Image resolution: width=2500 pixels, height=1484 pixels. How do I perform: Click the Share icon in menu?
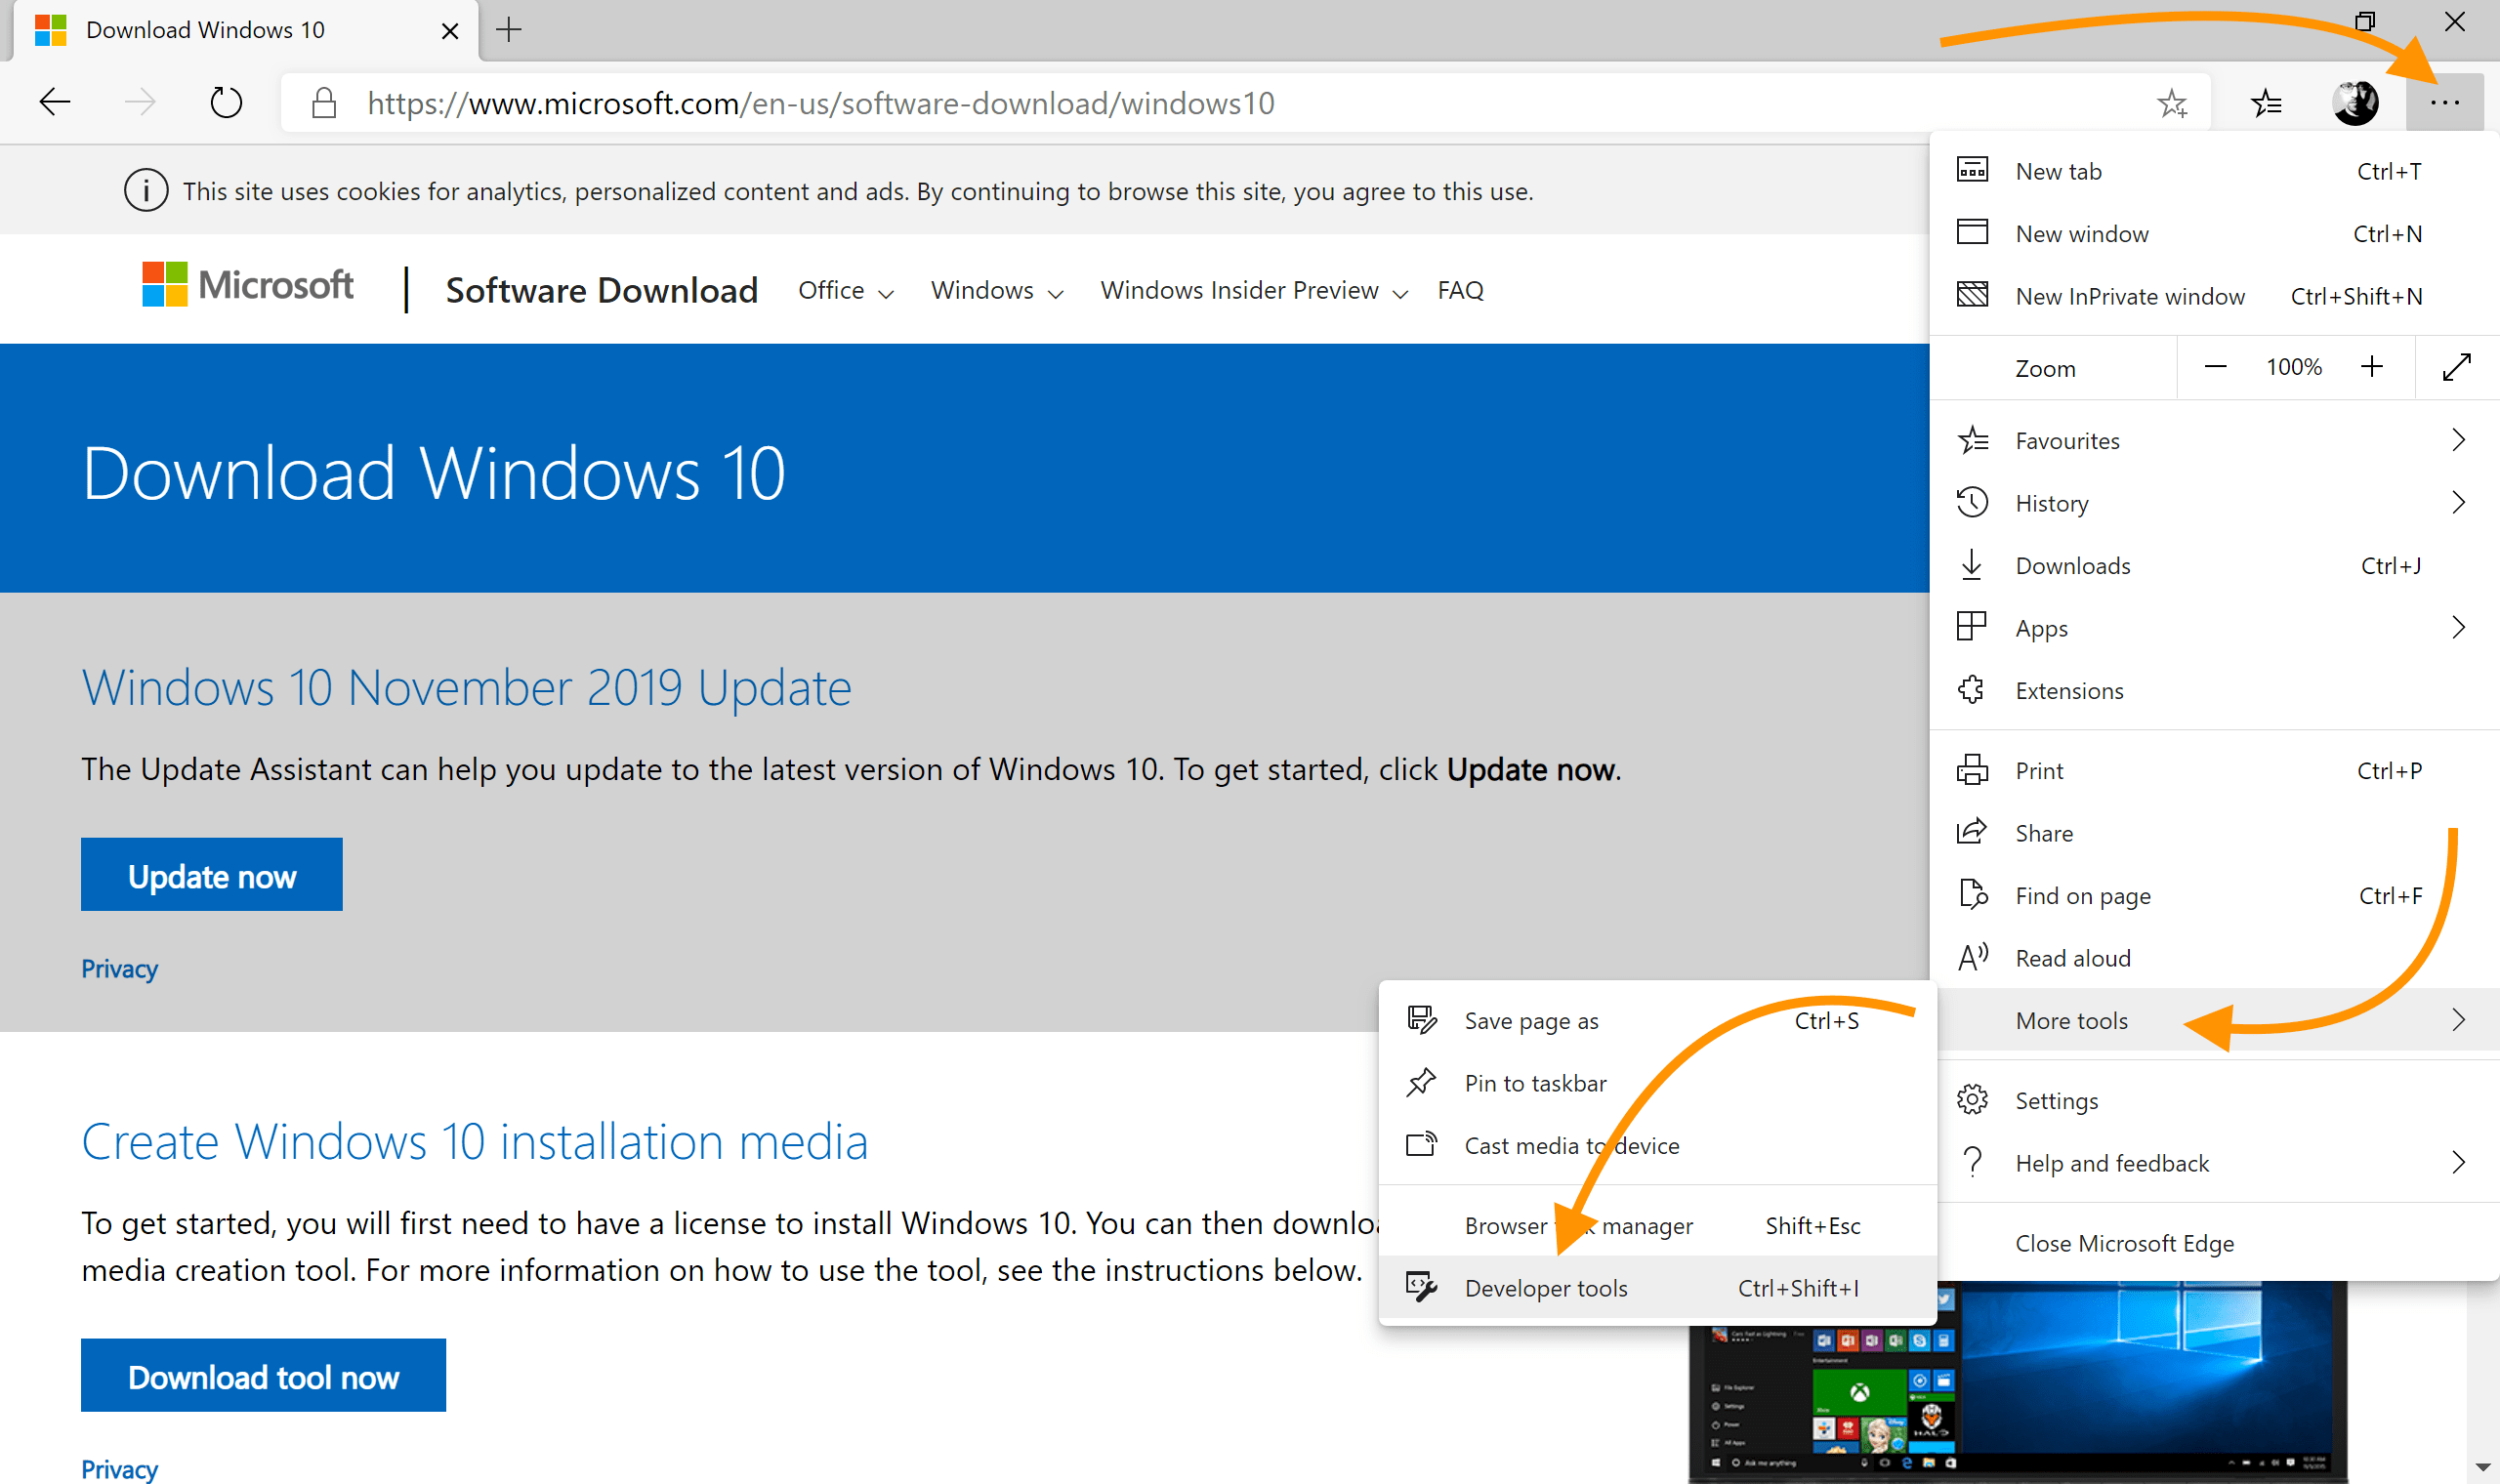click(x=1972, y=832)
